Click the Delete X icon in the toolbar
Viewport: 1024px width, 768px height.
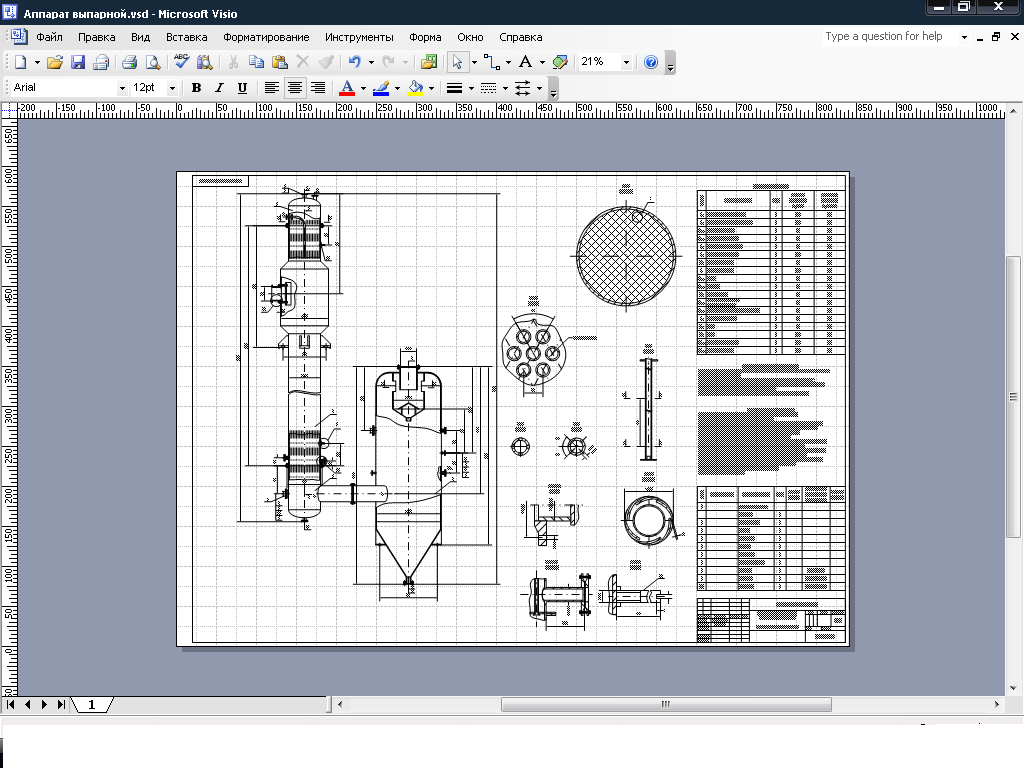tap(302, 62)
